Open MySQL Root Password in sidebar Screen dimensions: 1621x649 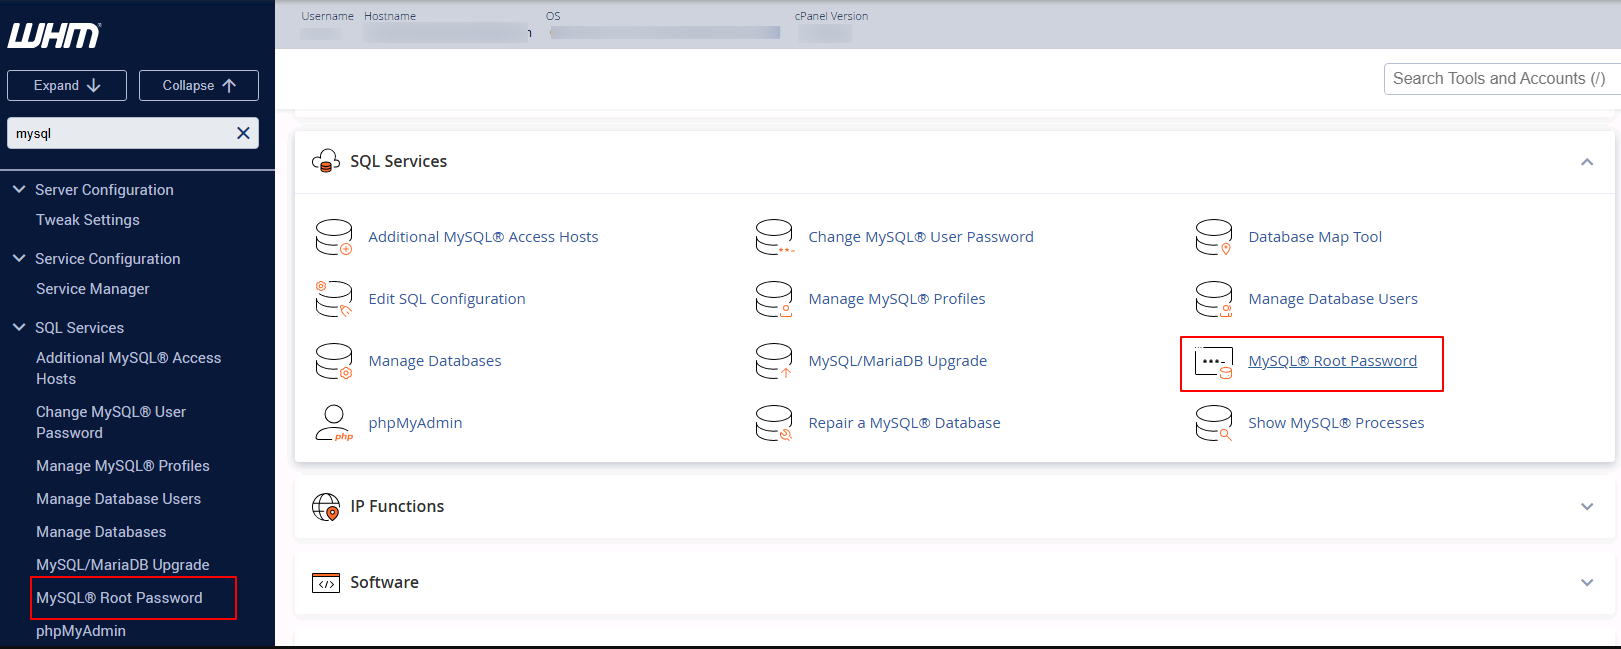119,598
